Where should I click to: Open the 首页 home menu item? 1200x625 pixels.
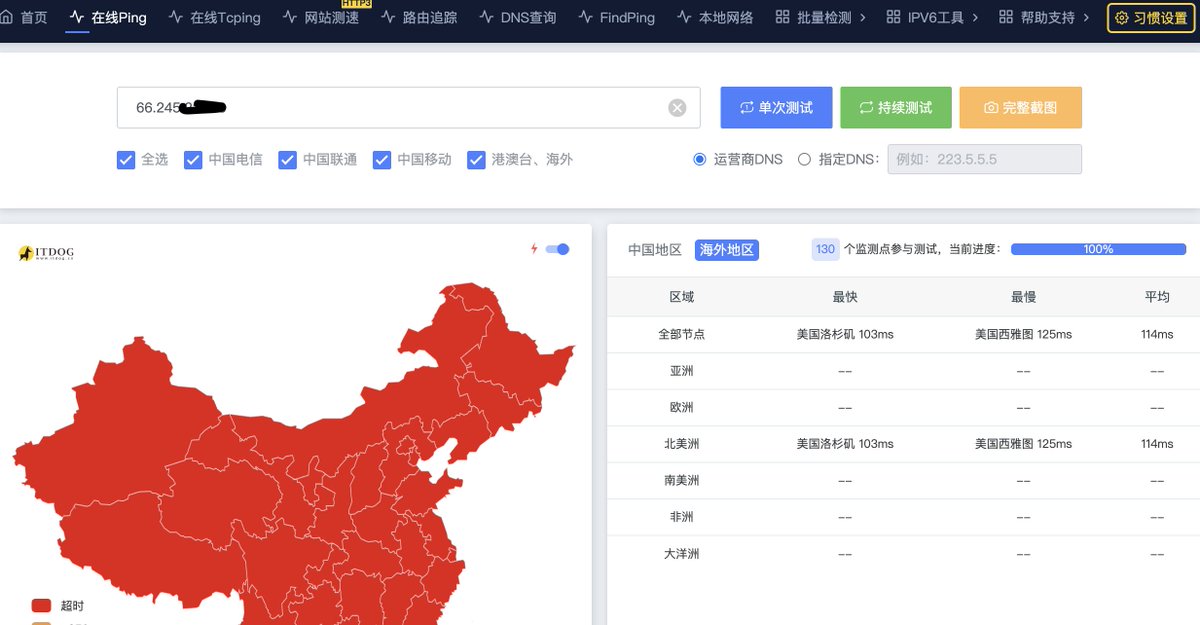24,17
